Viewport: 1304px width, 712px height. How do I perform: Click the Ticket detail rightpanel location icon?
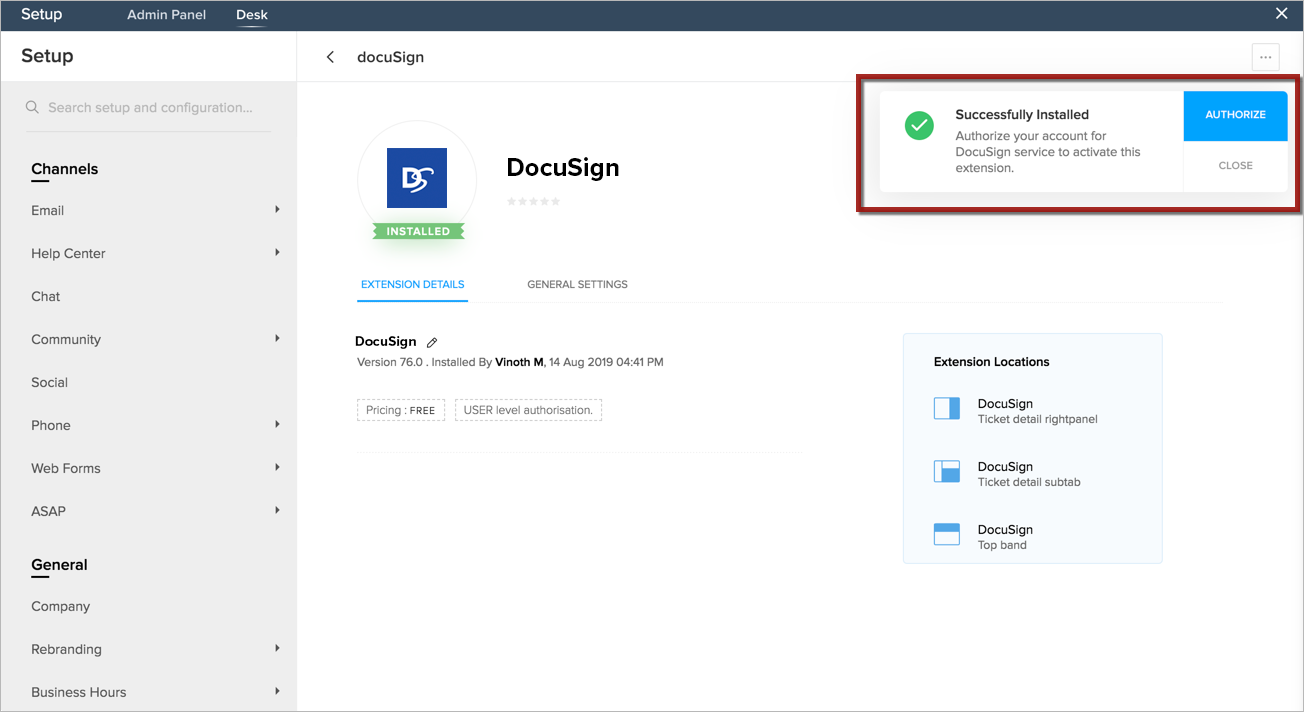pyautogui.click(x=947, y=408)
